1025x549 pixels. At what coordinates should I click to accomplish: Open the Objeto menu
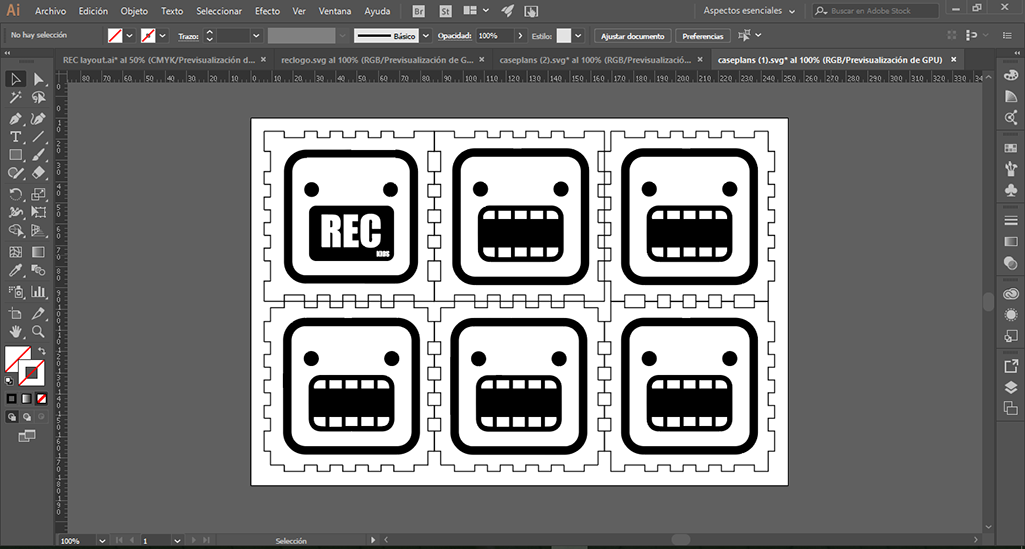coord(134,11)
